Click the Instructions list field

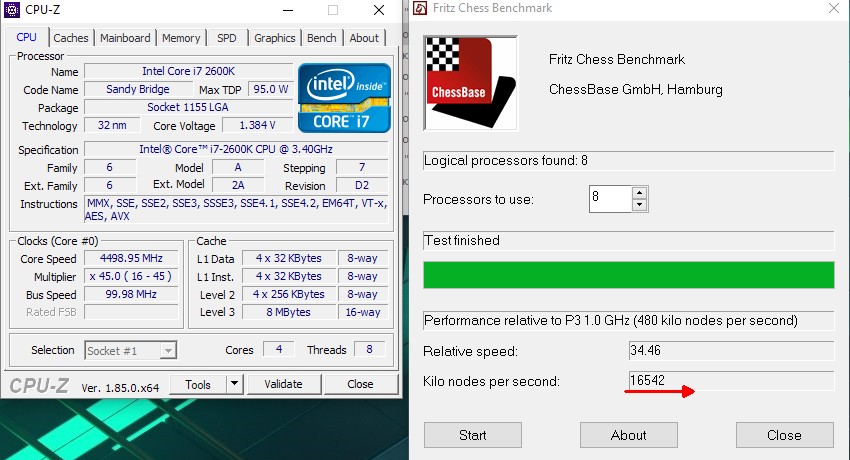click(236, 210)
